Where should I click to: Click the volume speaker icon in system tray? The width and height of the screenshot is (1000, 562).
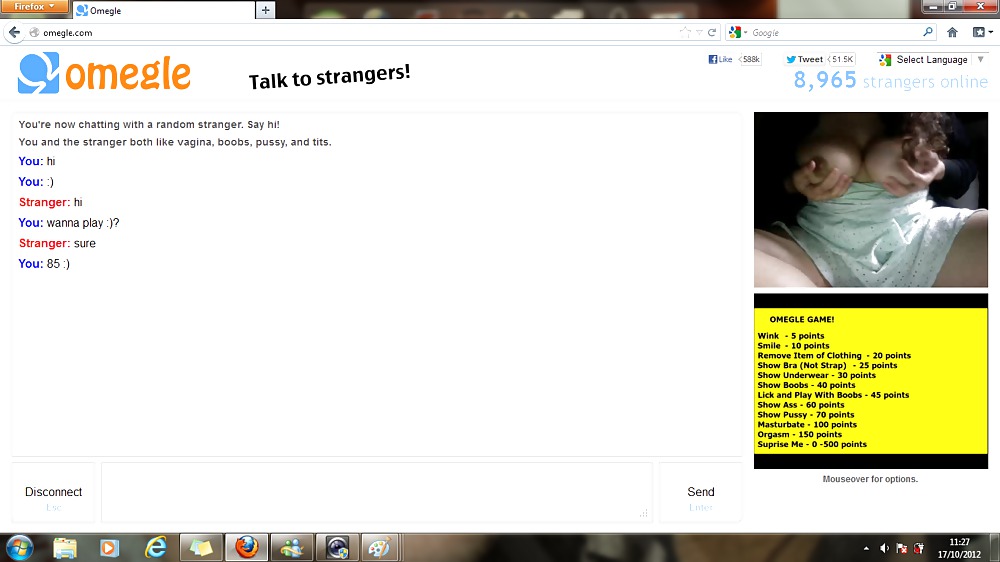884,548
